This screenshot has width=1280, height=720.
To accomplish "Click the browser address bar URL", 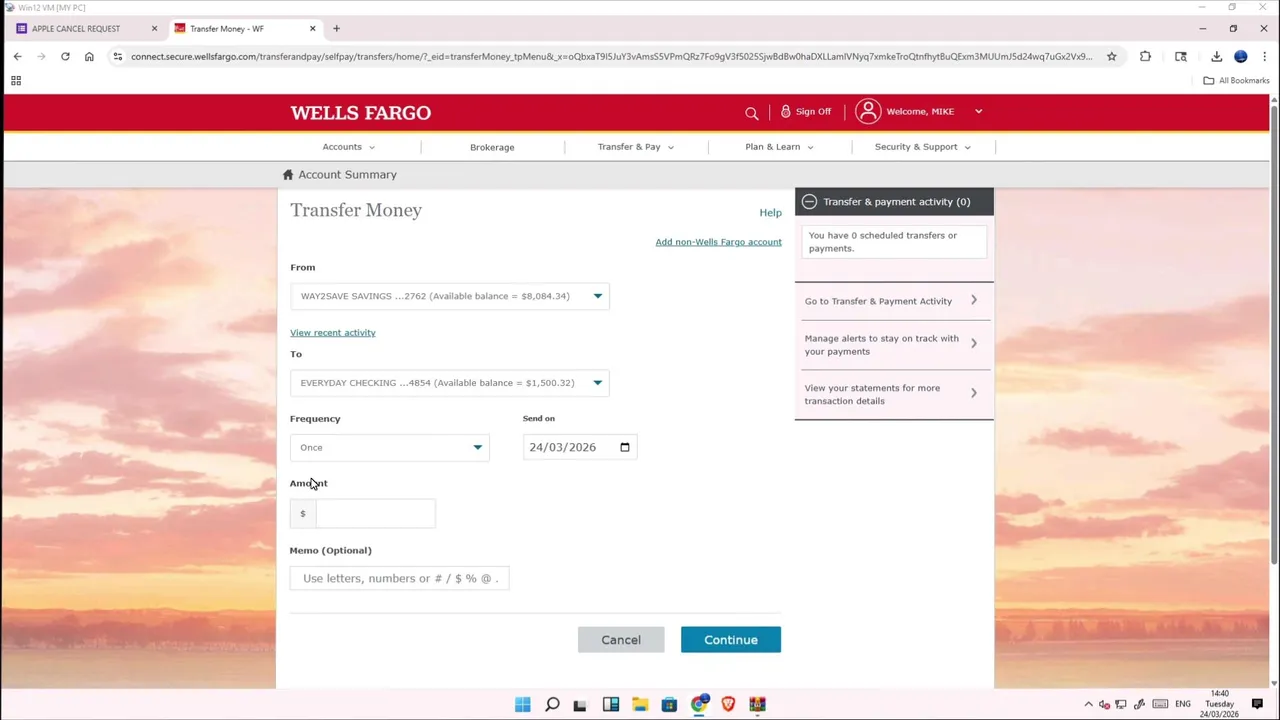I will click(x=611, y=57).
